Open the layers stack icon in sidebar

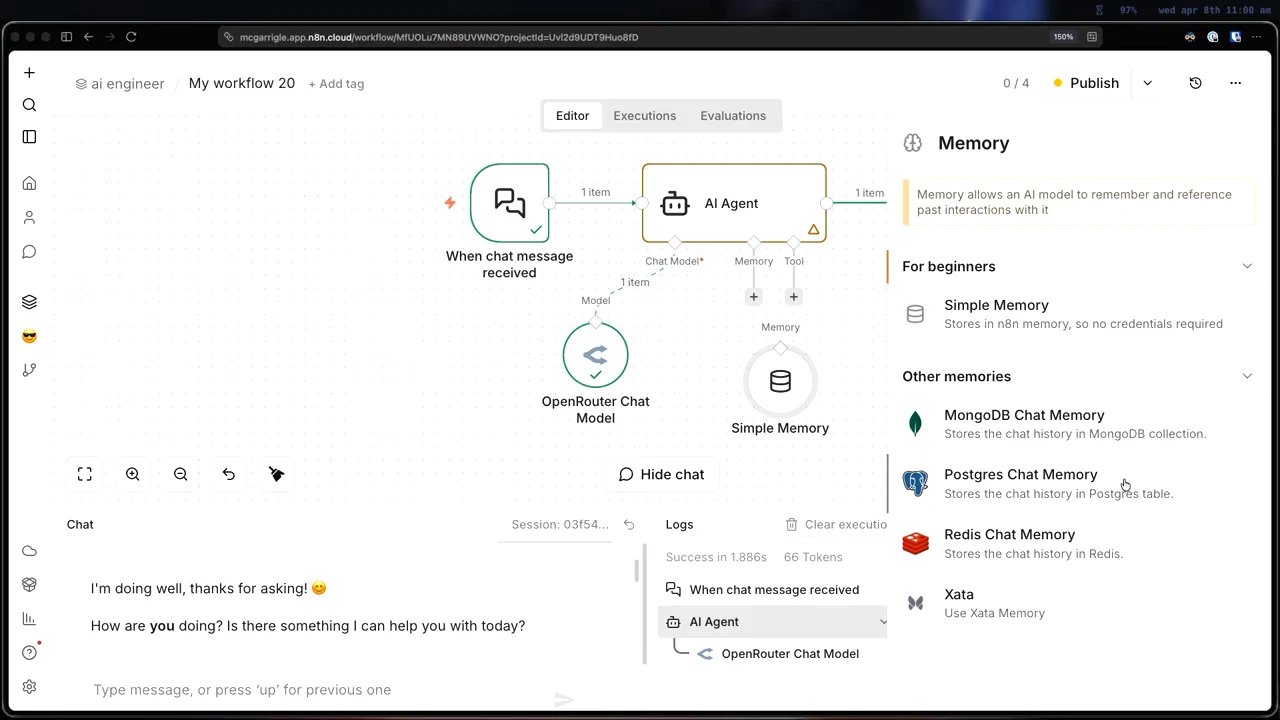[29, 302]
